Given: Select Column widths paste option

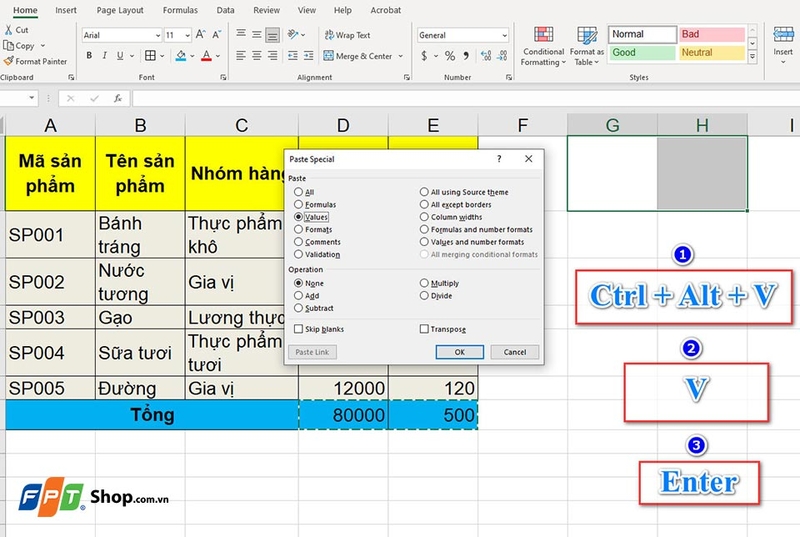Looking at the screenshot, I should coord(451,217).
